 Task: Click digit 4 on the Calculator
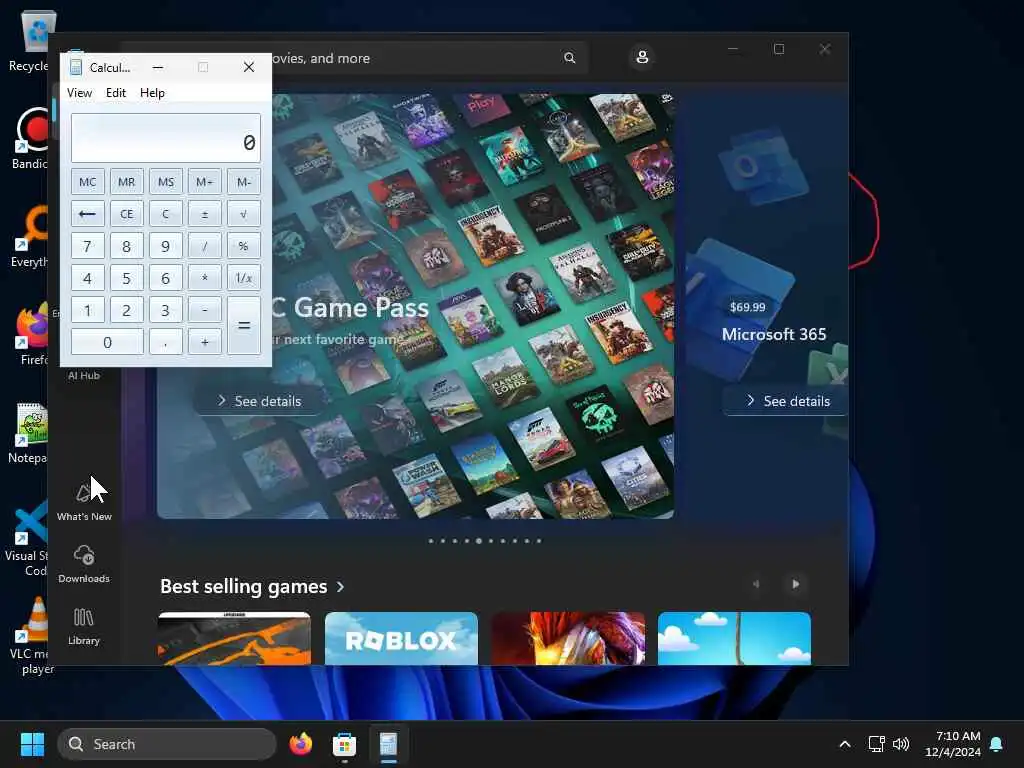[88, 278]
